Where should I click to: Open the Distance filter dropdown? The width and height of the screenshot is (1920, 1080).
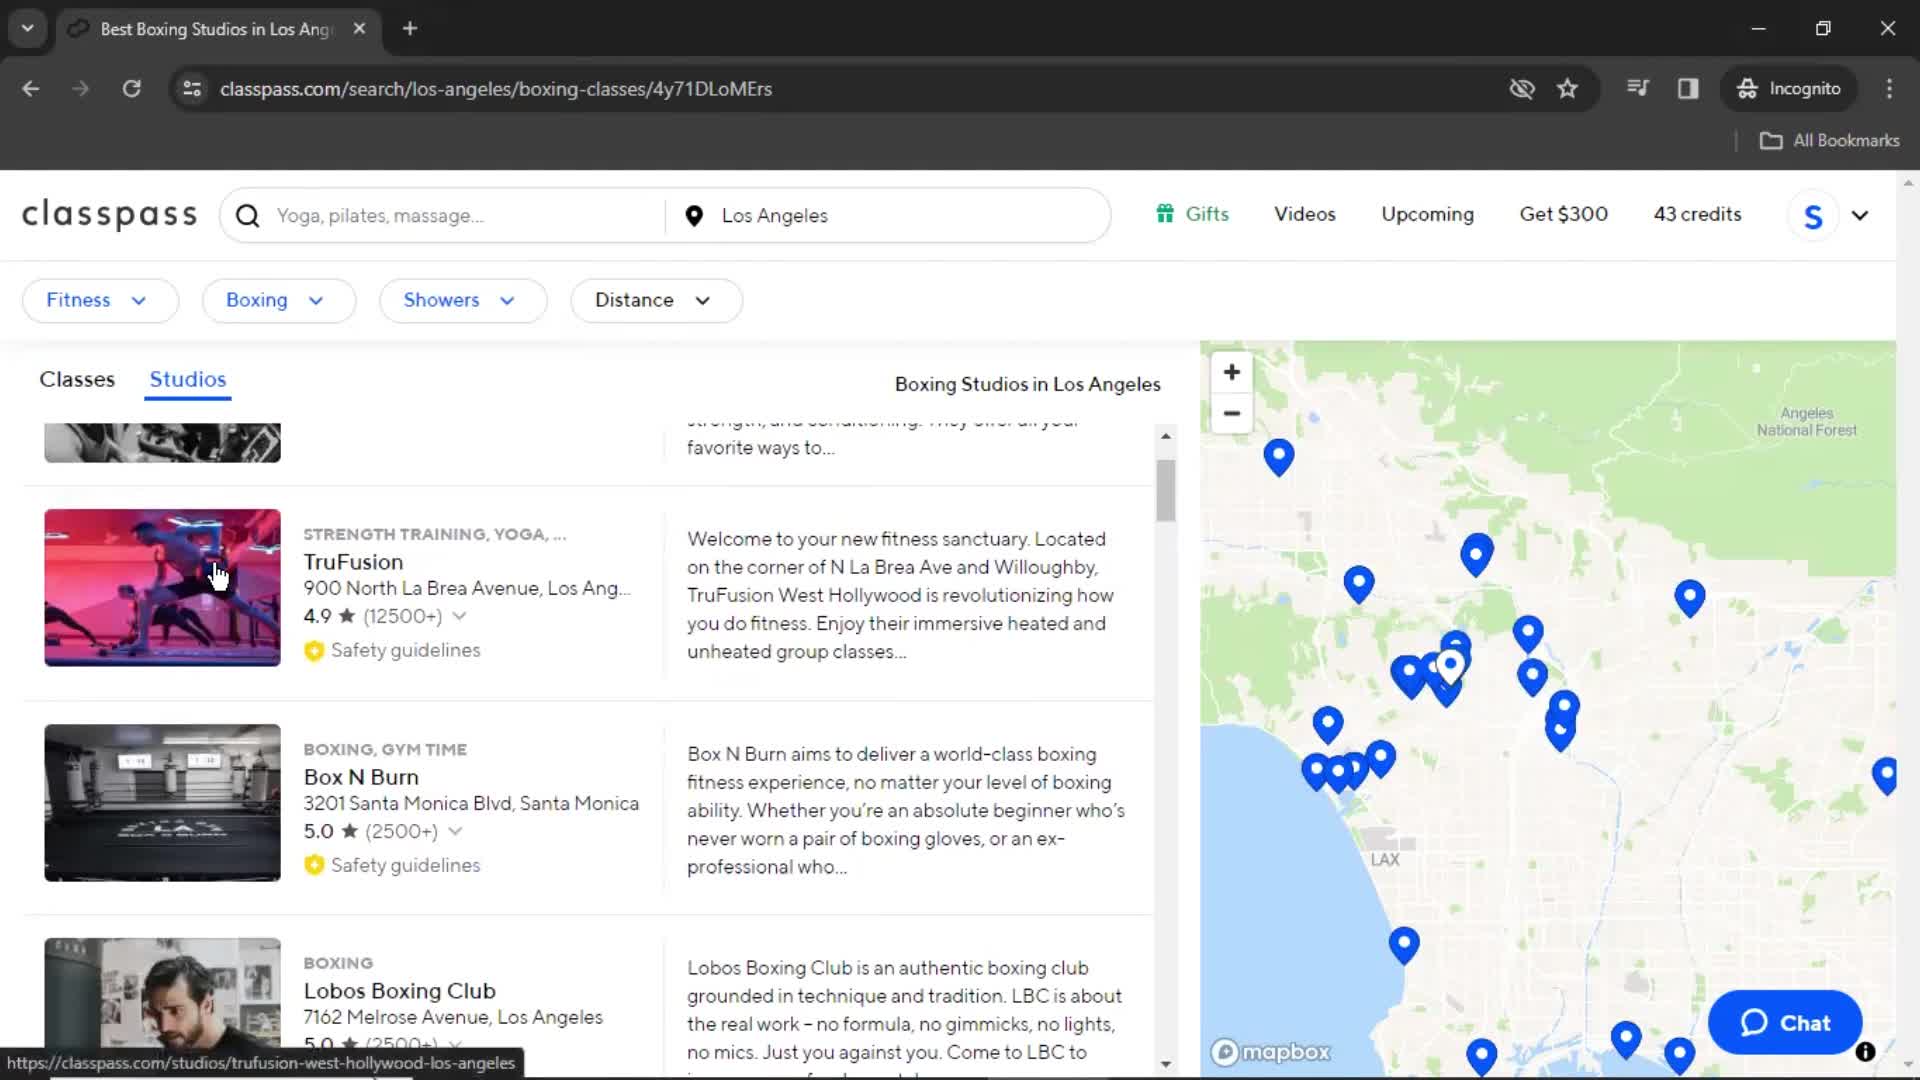pyautogui.click(x=656, y=301)
